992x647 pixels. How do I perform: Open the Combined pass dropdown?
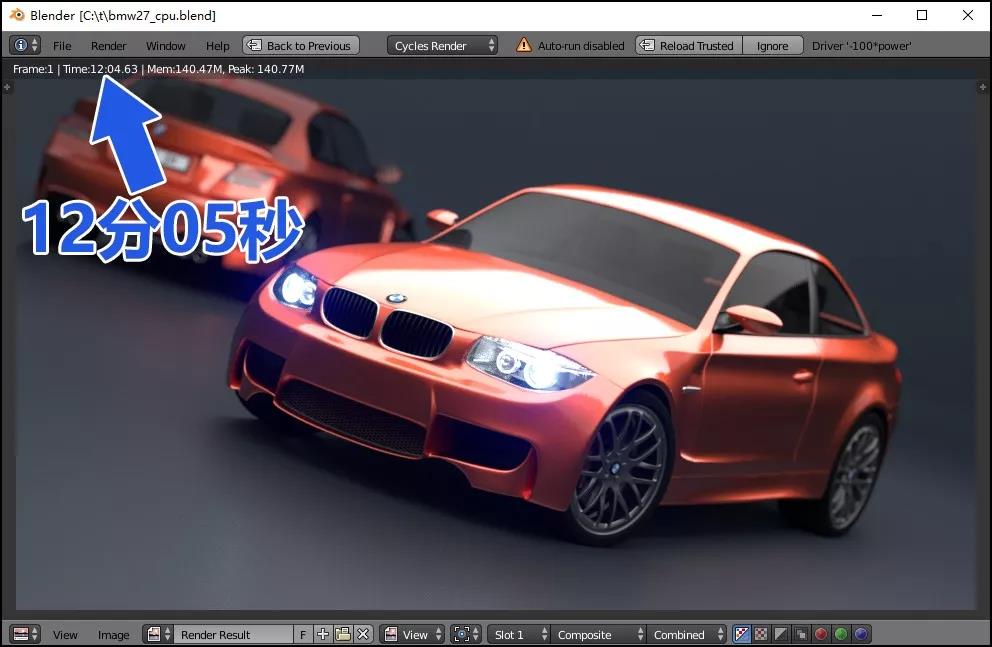tap(686, 634)
